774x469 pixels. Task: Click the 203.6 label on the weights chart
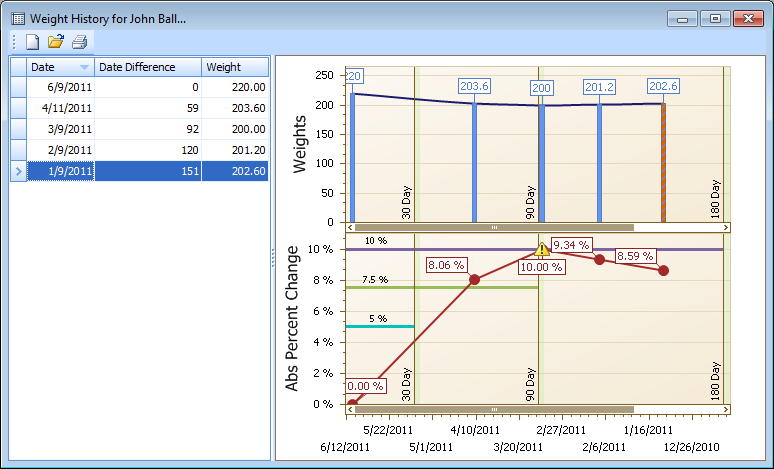tap(474, 86)
